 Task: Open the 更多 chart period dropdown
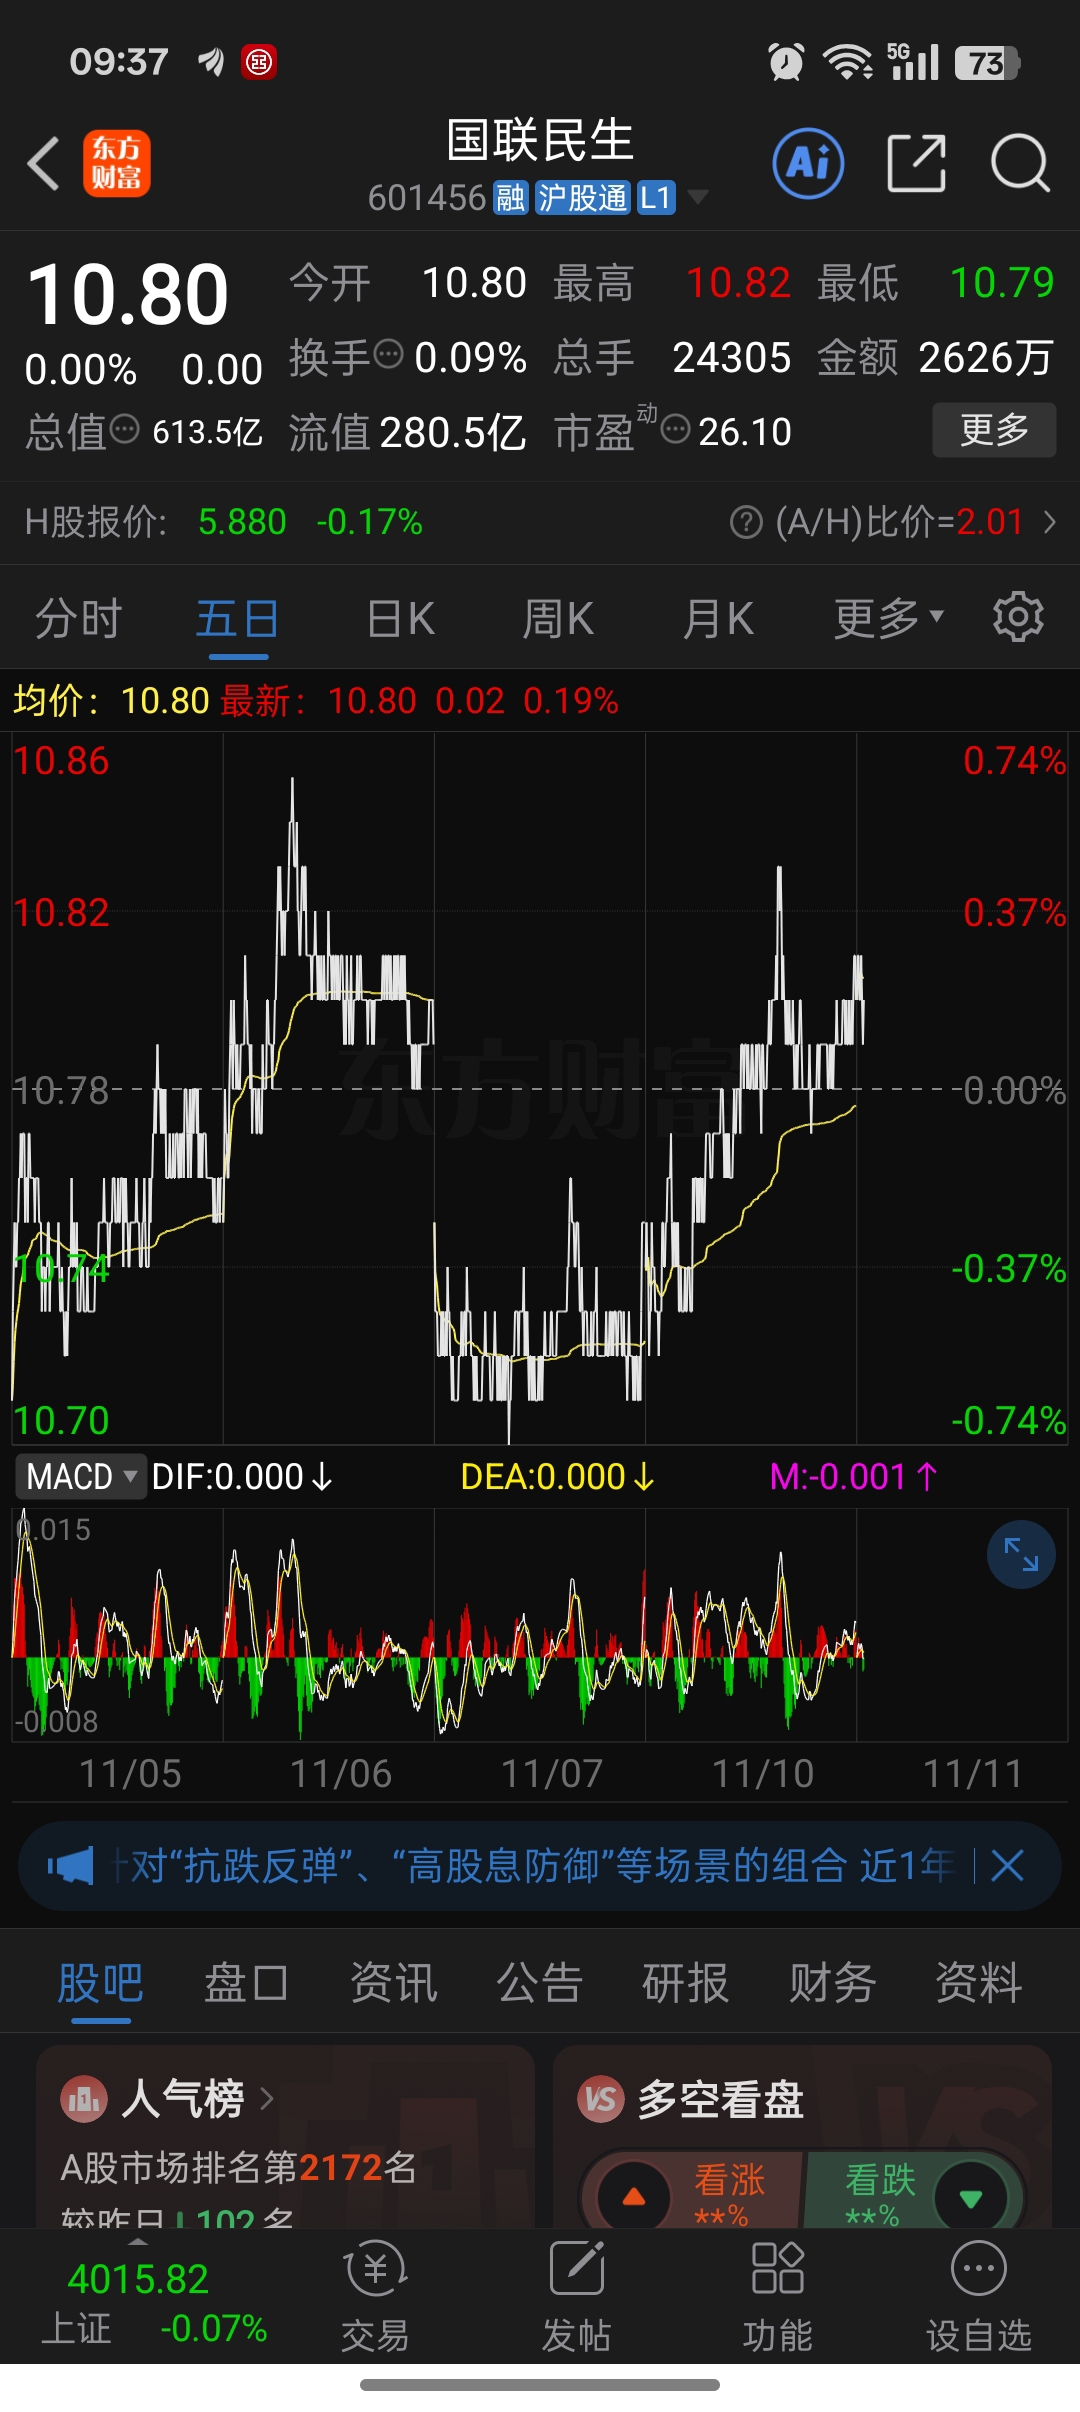point(889,618)
